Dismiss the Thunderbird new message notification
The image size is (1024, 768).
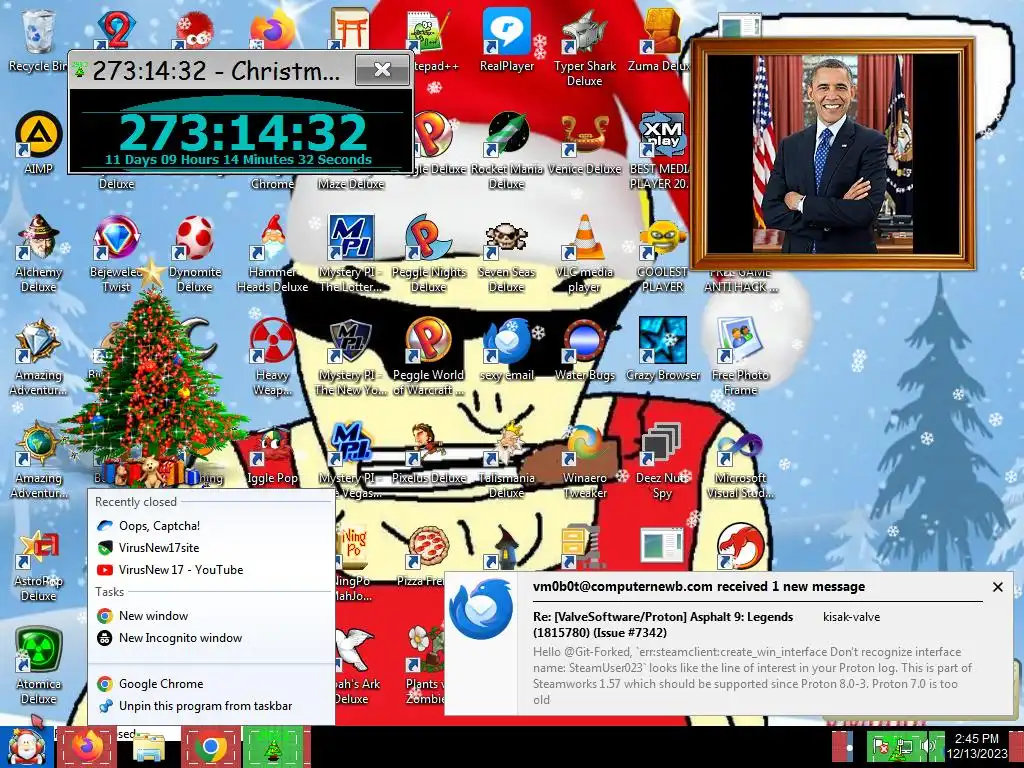click(997, 587)
